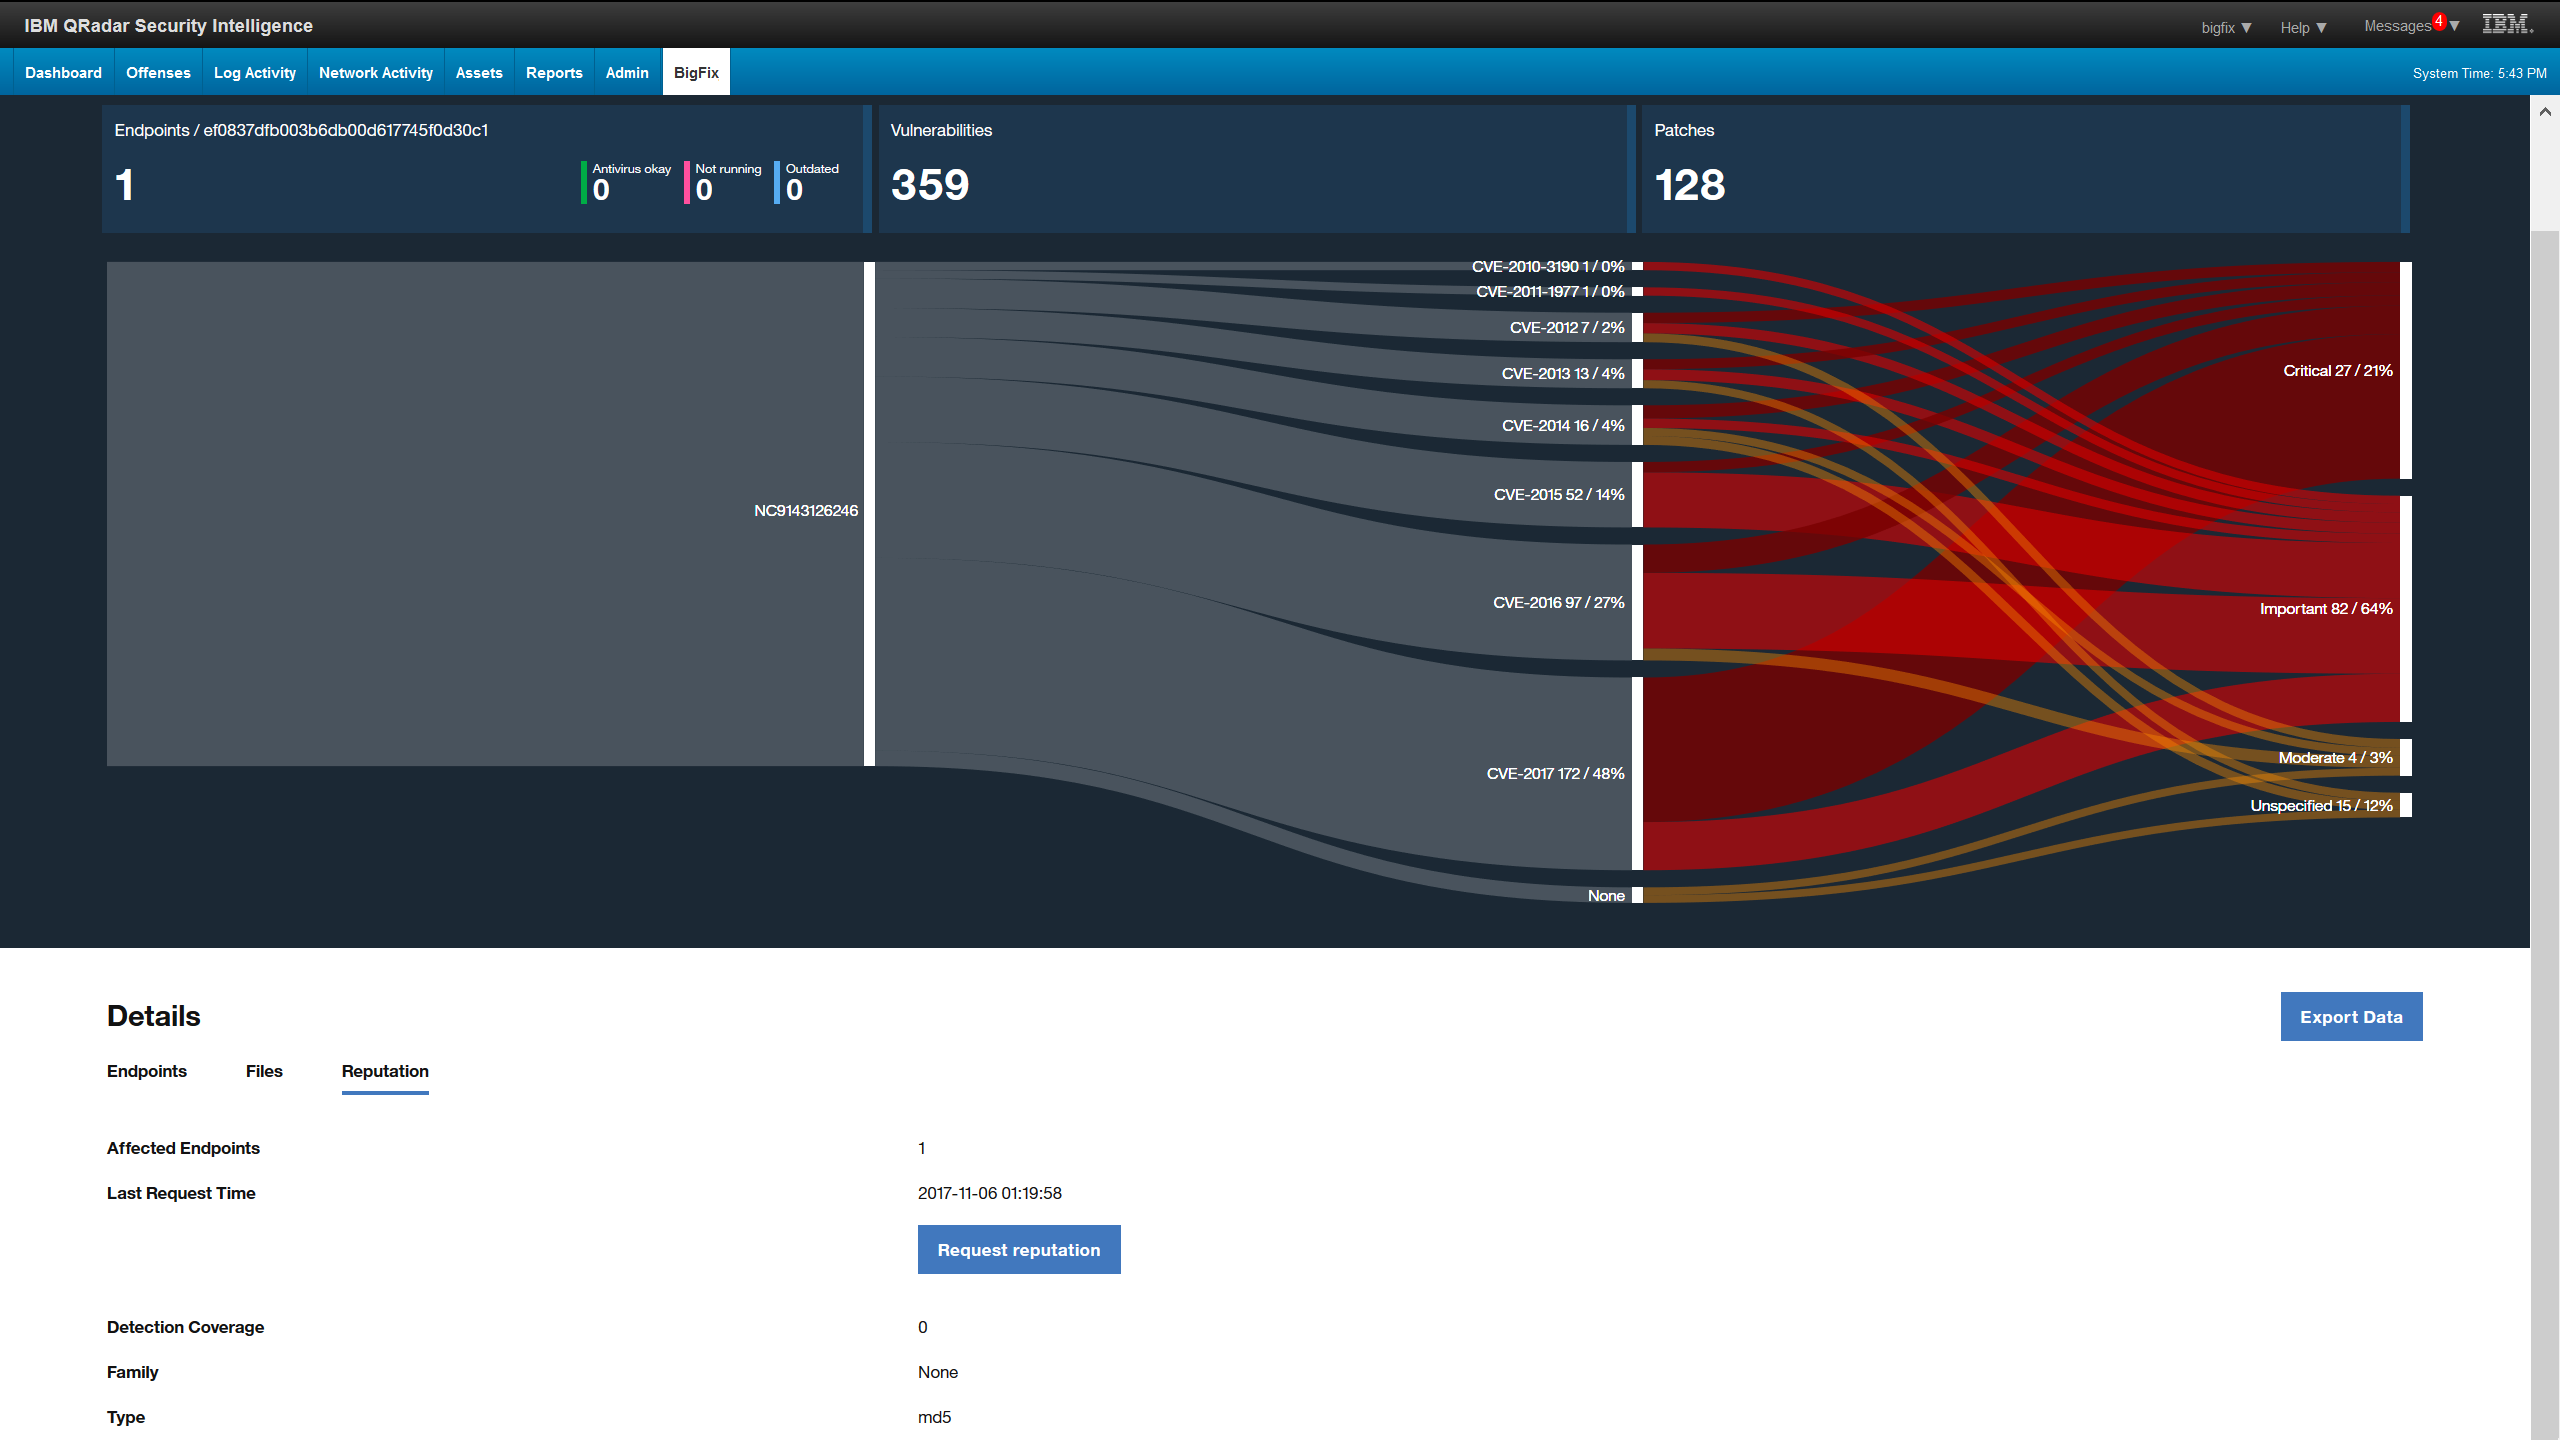Open the Admin tab

(x=626, y=72)
